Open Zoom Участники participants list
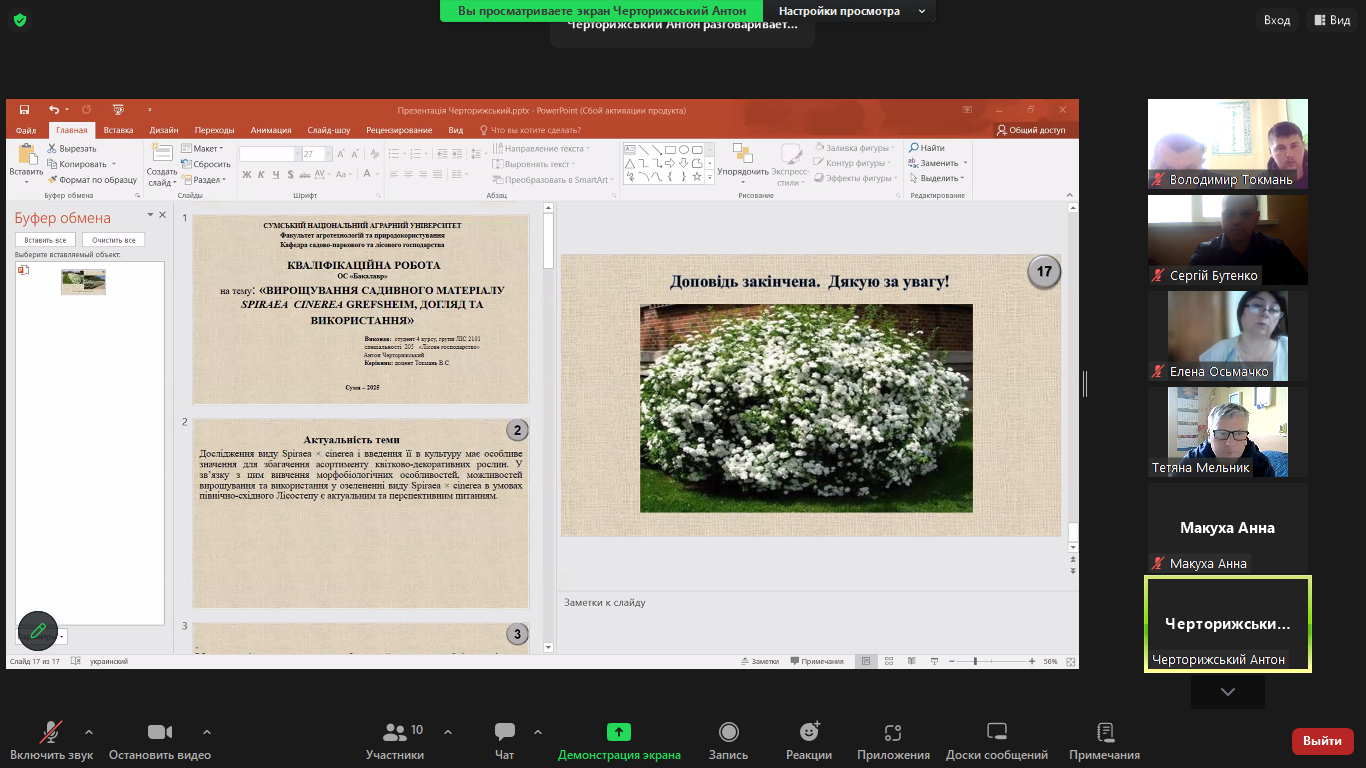The height and width of the screenshot is (768, 1366). [395, 741]
